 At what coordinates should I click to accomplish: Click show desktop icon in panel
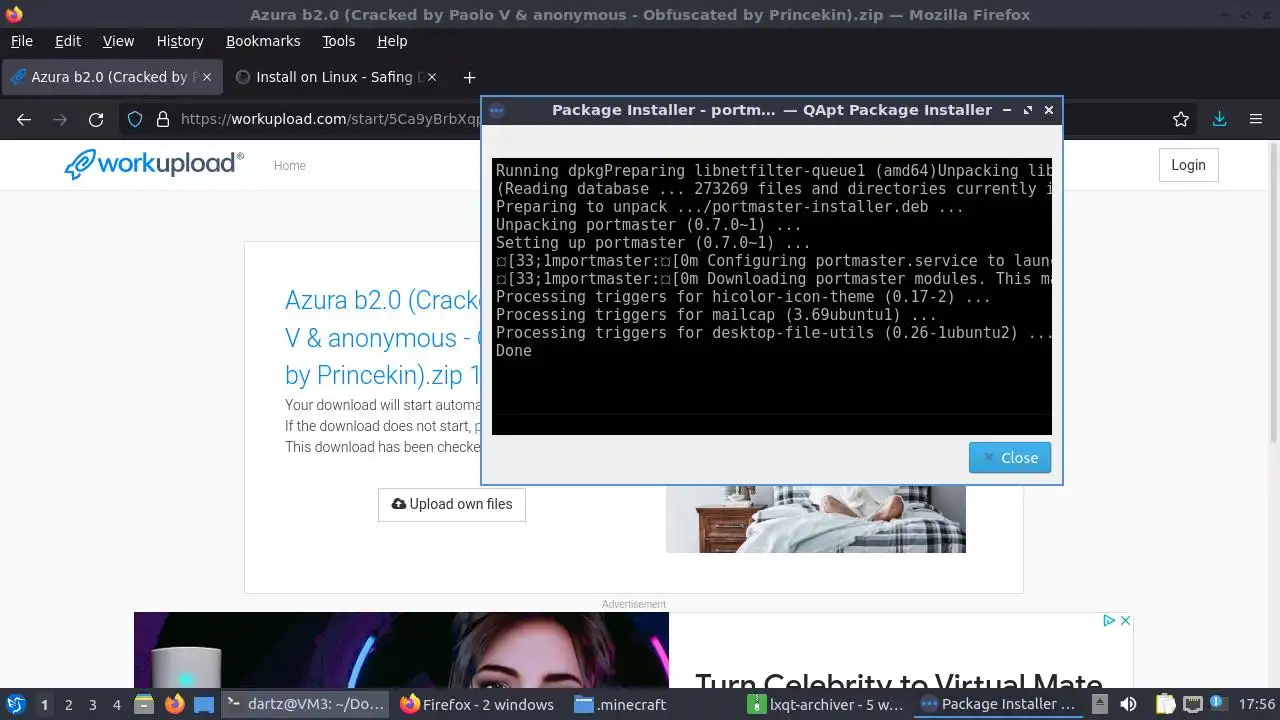(x=204, y=704)
